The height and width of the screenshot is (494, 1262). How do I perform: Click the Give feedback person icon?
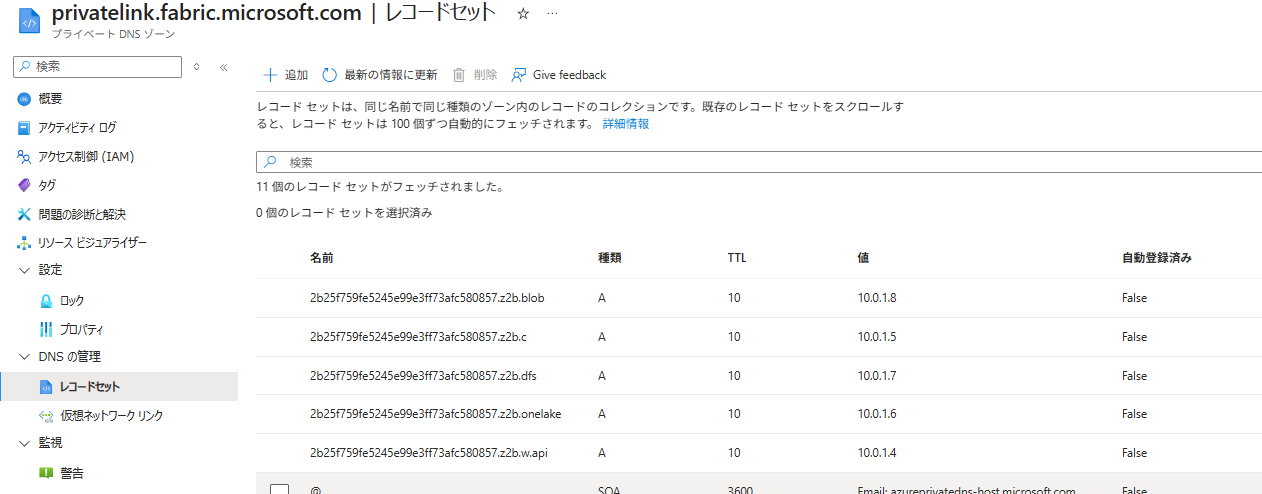pos(518,75)
